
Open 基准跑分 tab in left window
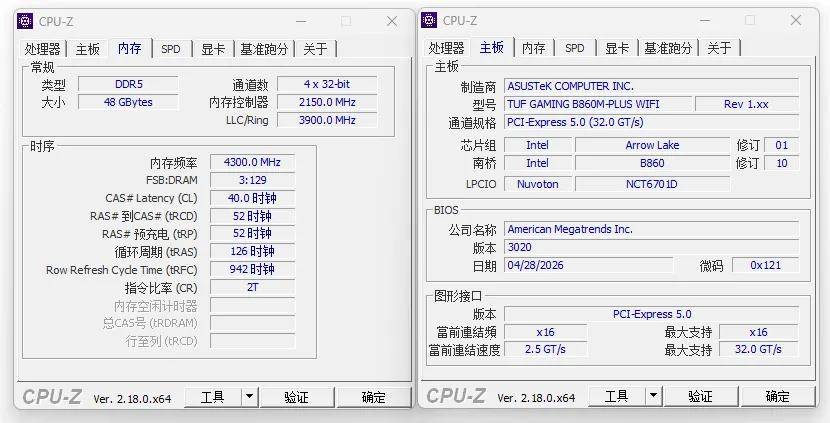tap(264, 49)
